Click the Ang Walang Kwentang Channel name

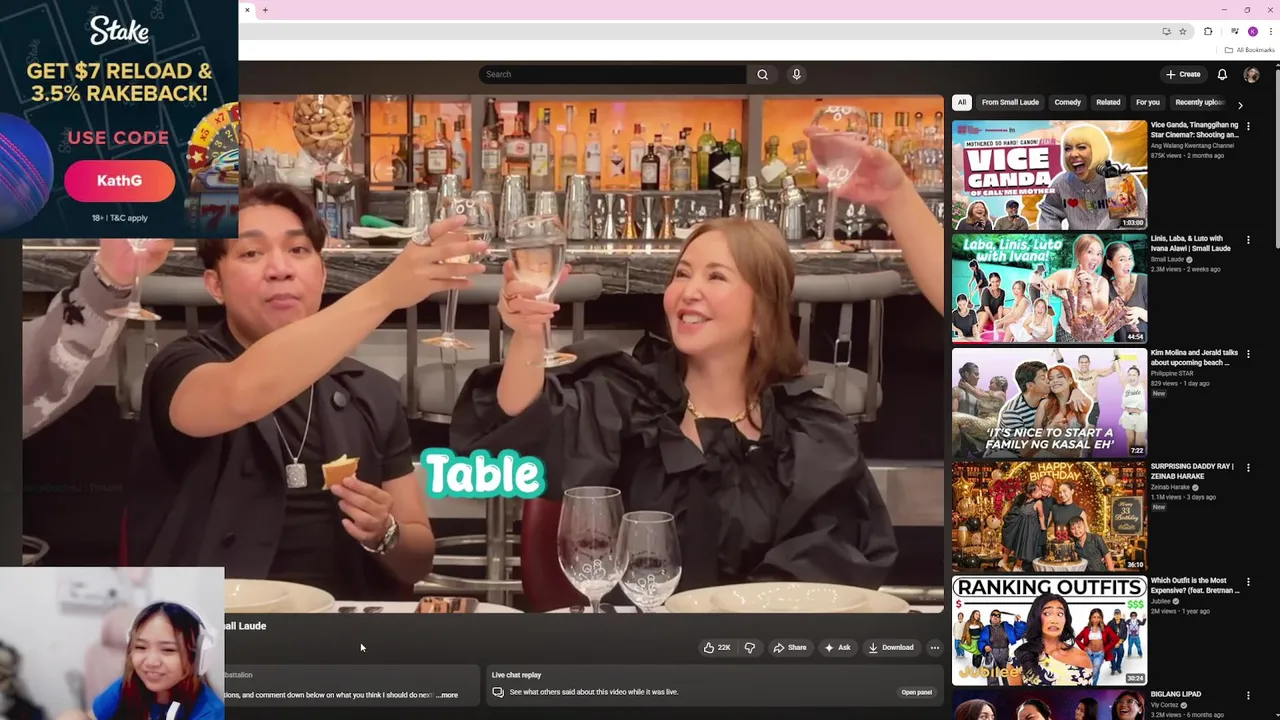point(1192,145)
